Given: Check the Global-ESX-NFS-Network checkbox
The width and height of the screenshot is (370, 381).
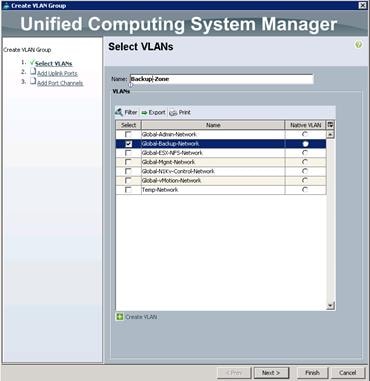Looking at the screenshot, I should pyautogui.click(x=128, y=153).
